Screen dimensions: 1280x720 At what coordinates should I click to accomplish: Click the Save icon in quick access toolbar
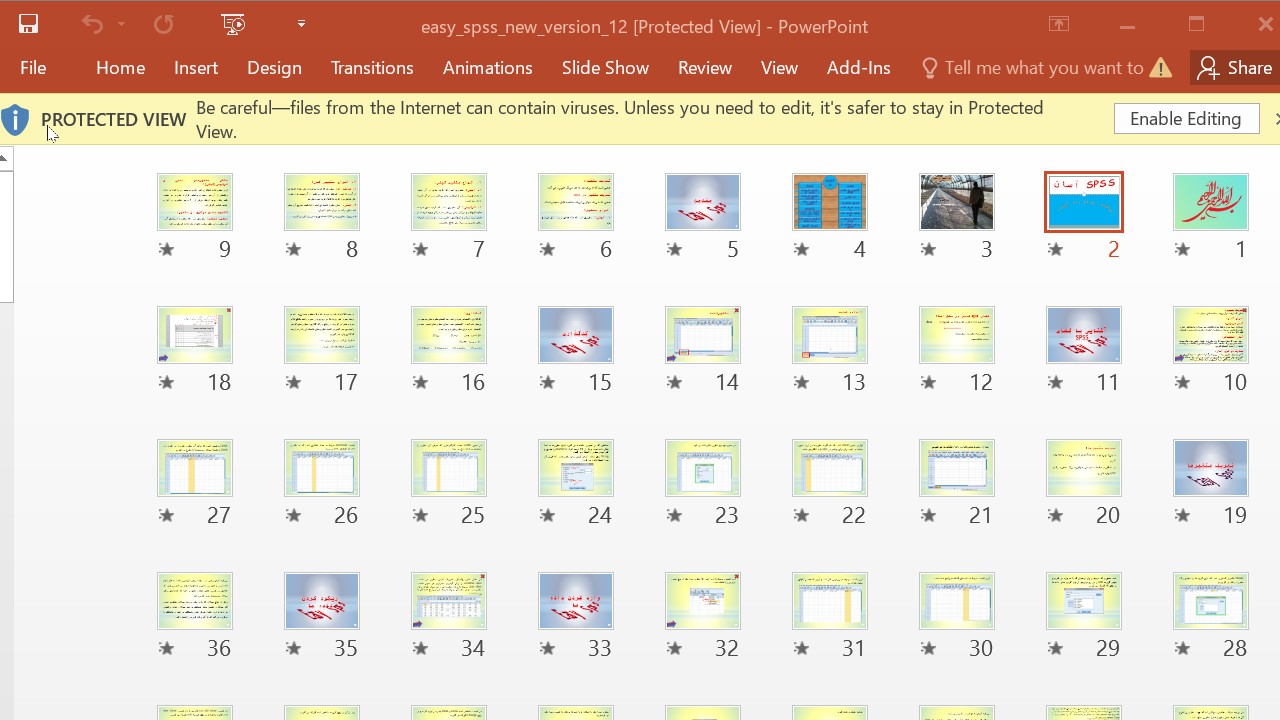(28, 25)
